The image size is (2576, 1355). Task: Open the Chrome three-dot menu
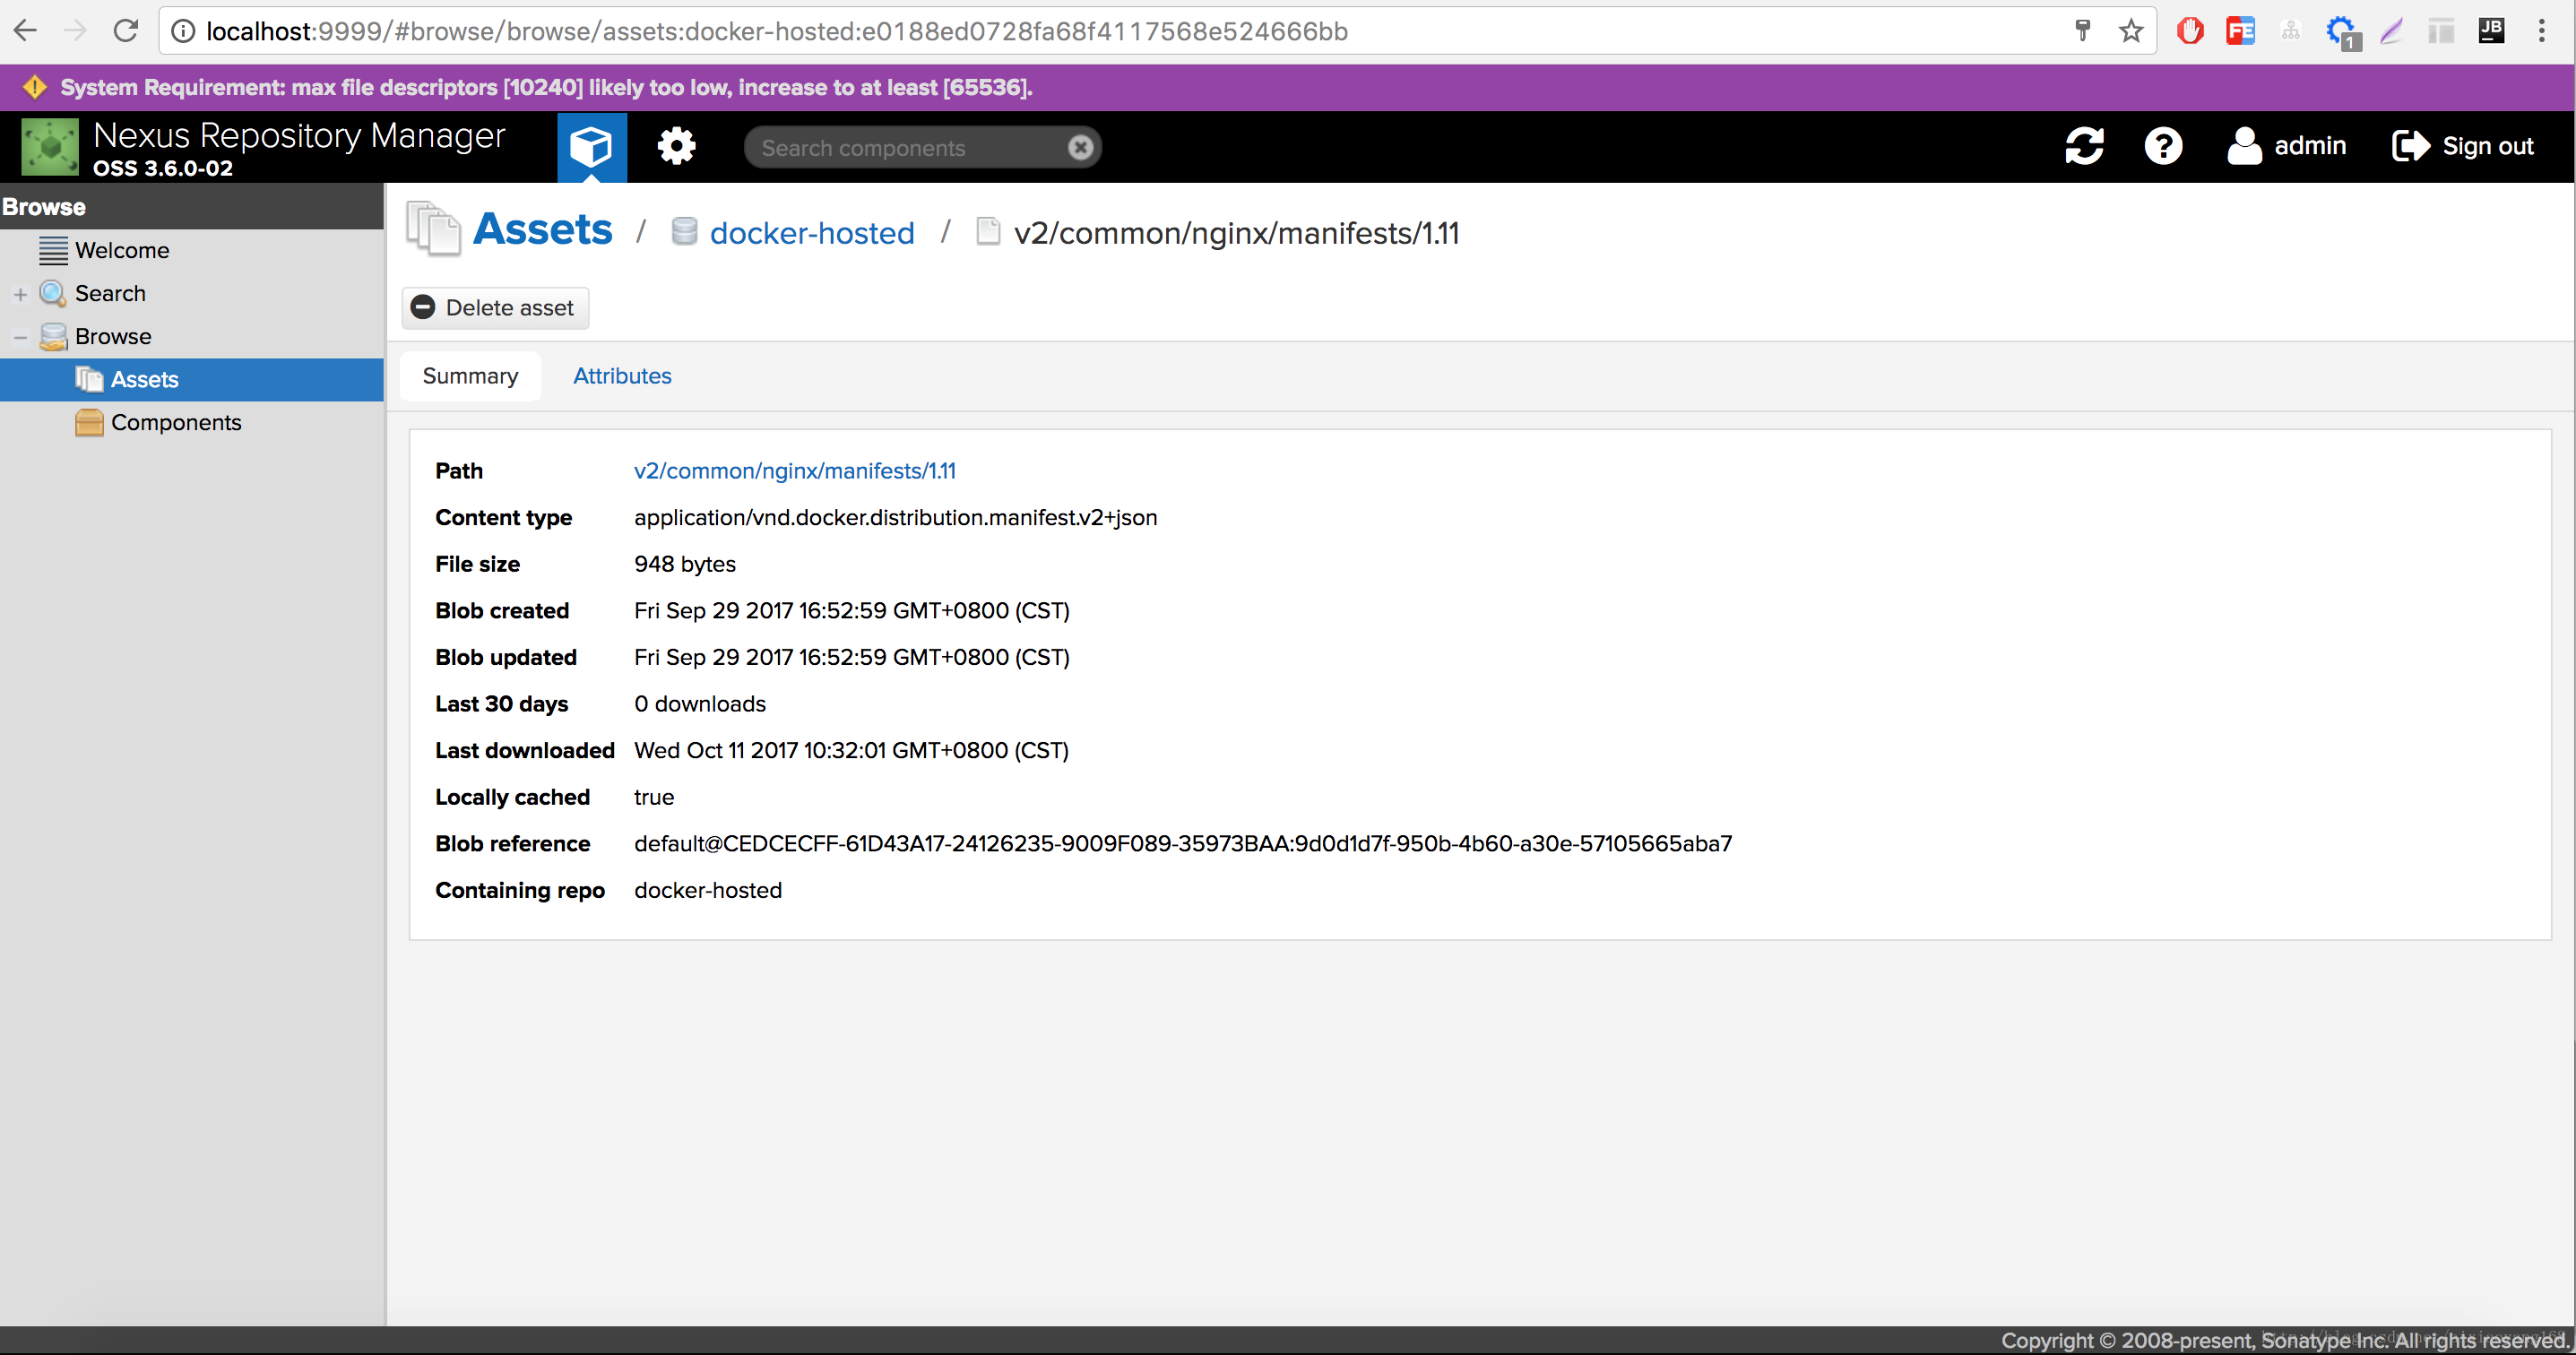(2541, 31)
